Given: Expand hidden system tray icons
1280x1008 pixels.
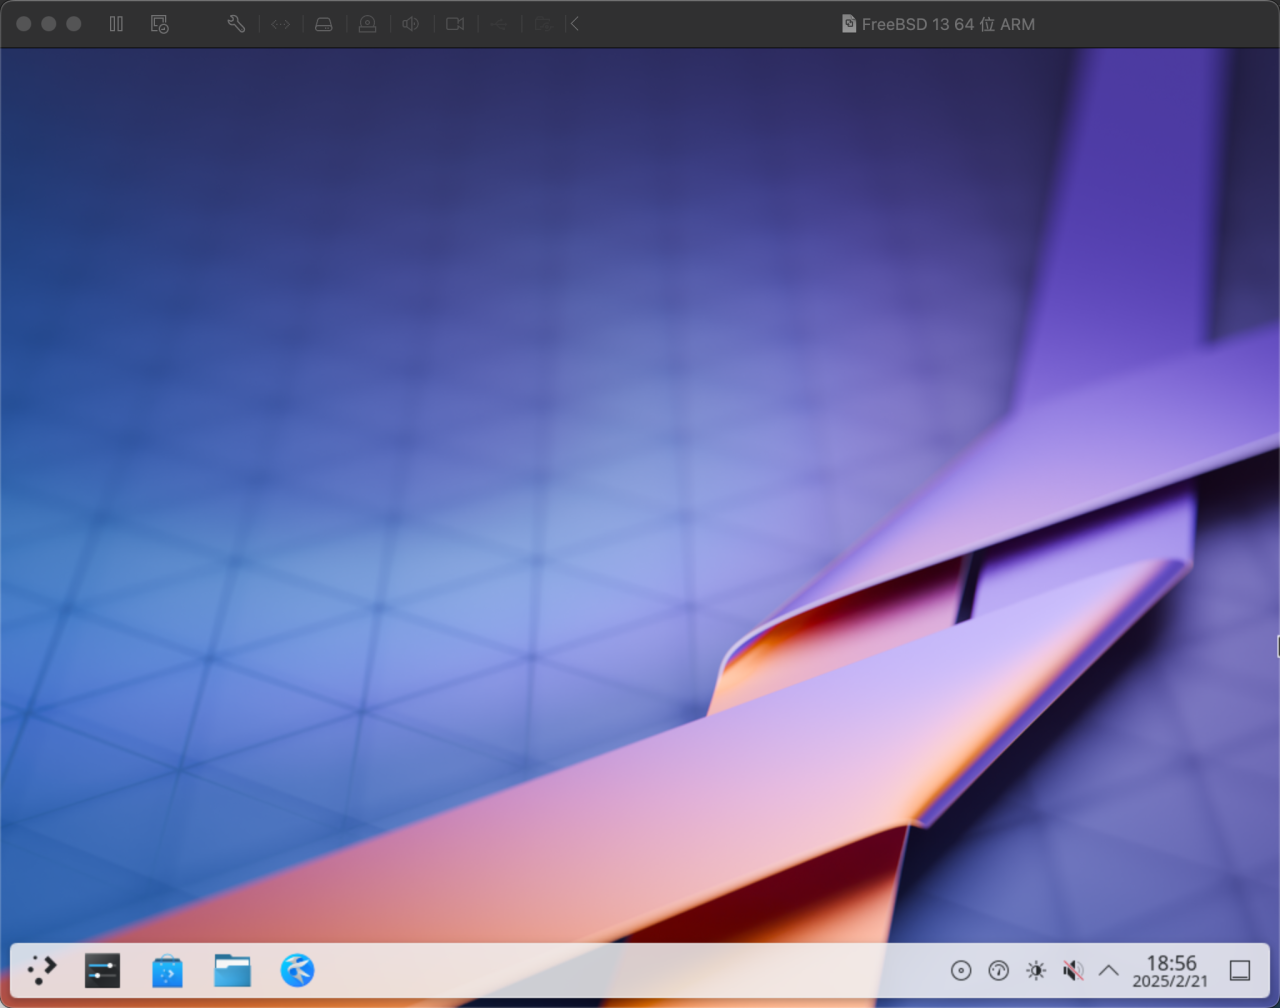Looking at the screenshot, I should pyautogui.click(x=1108, y=970).
